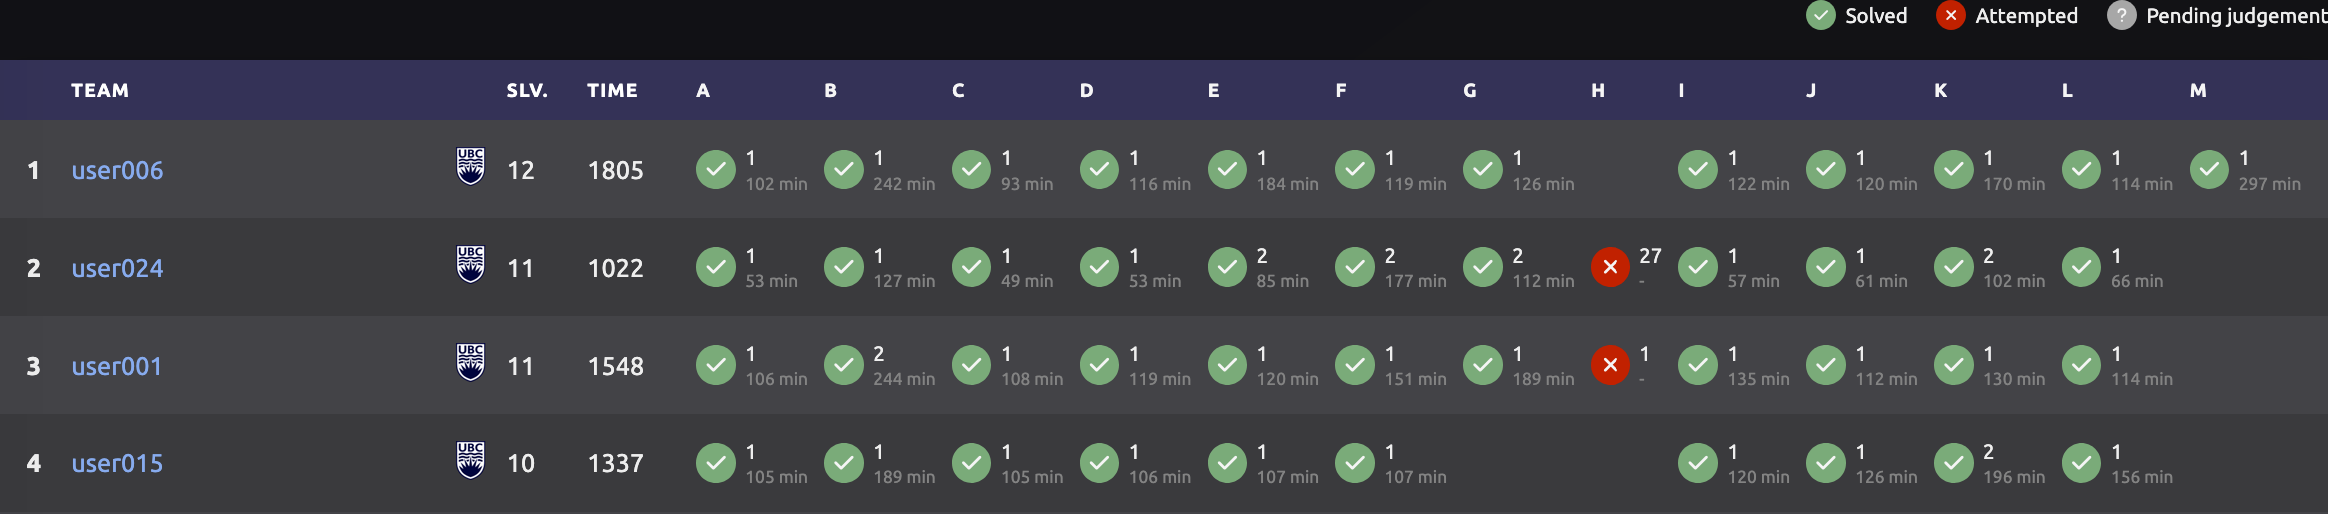Open the user015 team link
Viewport: 2328px width, 514px height.
pyautogui.click(x=117, y=463)
